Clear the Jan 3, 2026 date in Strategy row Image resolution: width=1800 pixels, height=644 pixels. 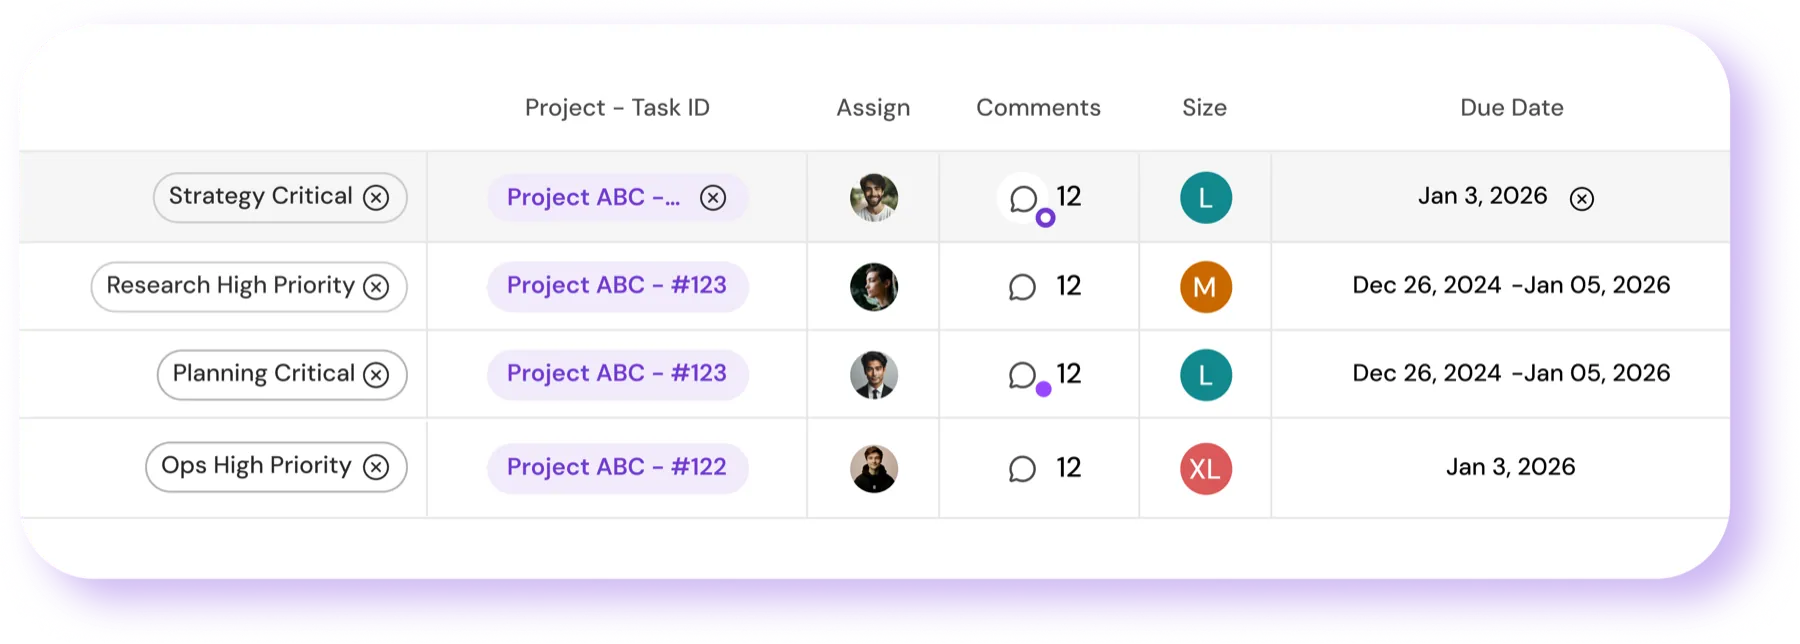click(1582, 199)
